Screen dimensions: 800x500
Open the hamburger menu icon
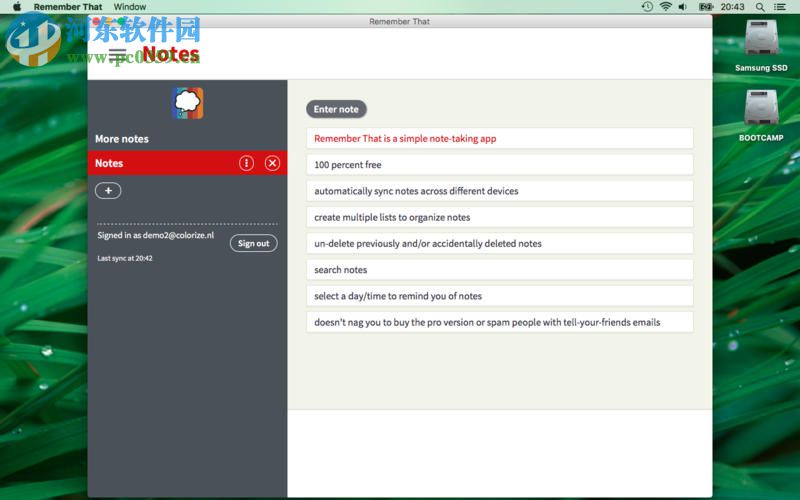coord(117,54)
